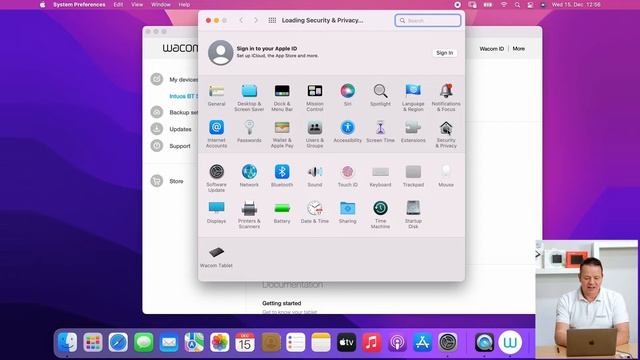This screenshot has width=640, height=360.
Task: Open Spotlight preferences
Action: 380,95
